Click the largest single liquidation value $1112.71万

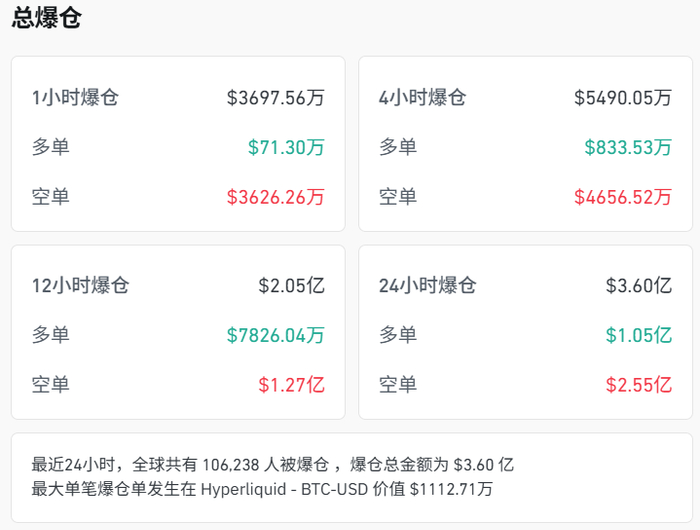[x=451, y=489]
